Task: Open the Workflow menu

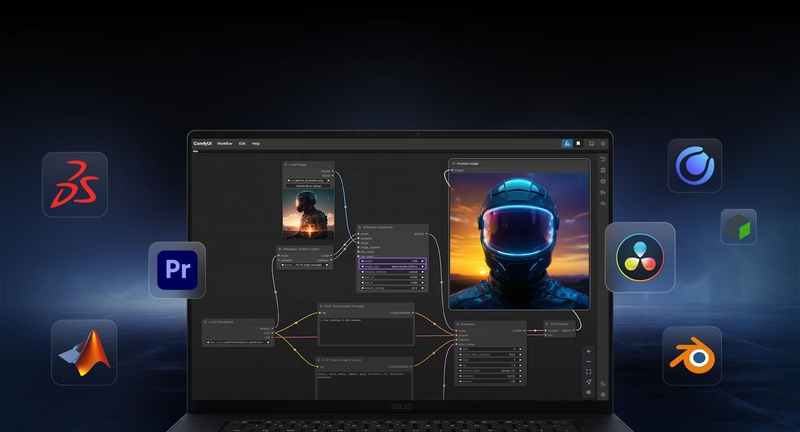Action: (224, 143)
